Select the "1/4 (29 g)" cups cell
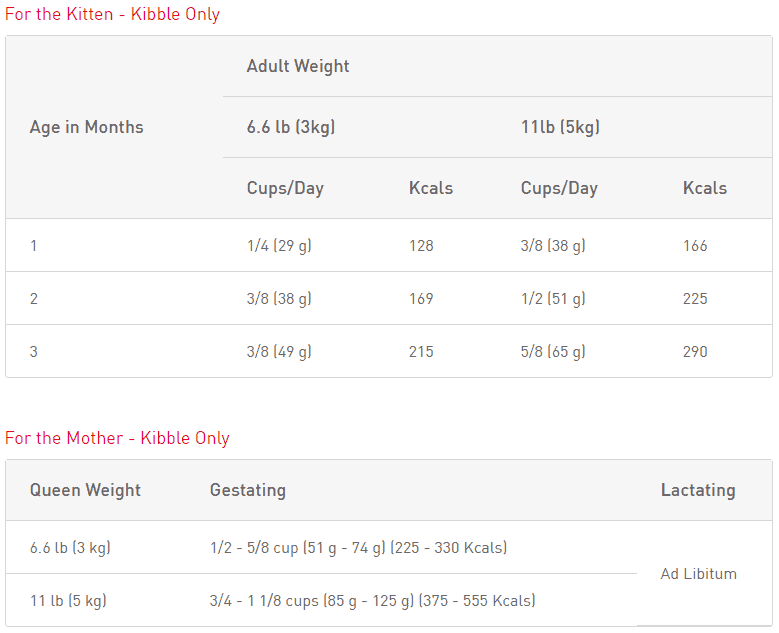Image resolution: width=779 pixels, height=633 pixels. tap(279, 245)
